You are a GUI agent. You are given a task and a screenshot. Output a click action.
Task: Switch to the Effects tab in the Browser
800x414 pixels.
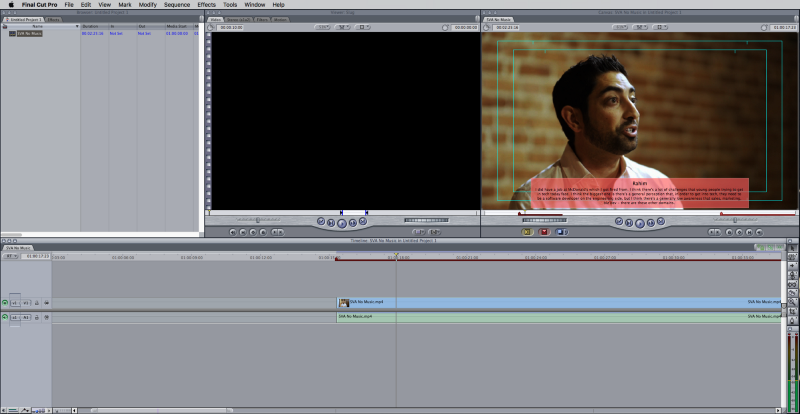pos(53,19)
